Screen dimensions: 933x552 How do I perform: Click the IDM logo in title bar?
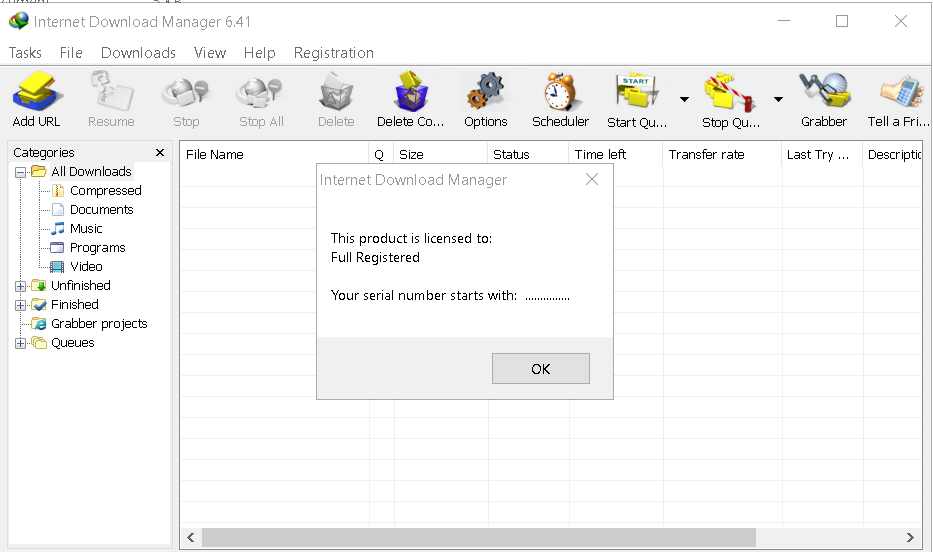(18, 21)
